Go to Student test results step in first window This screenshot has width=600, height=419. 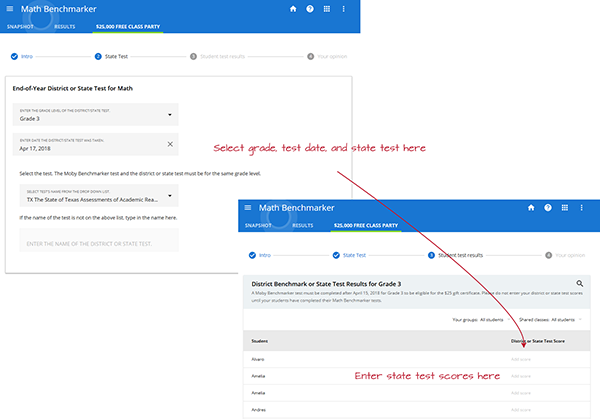coord(217,56)
